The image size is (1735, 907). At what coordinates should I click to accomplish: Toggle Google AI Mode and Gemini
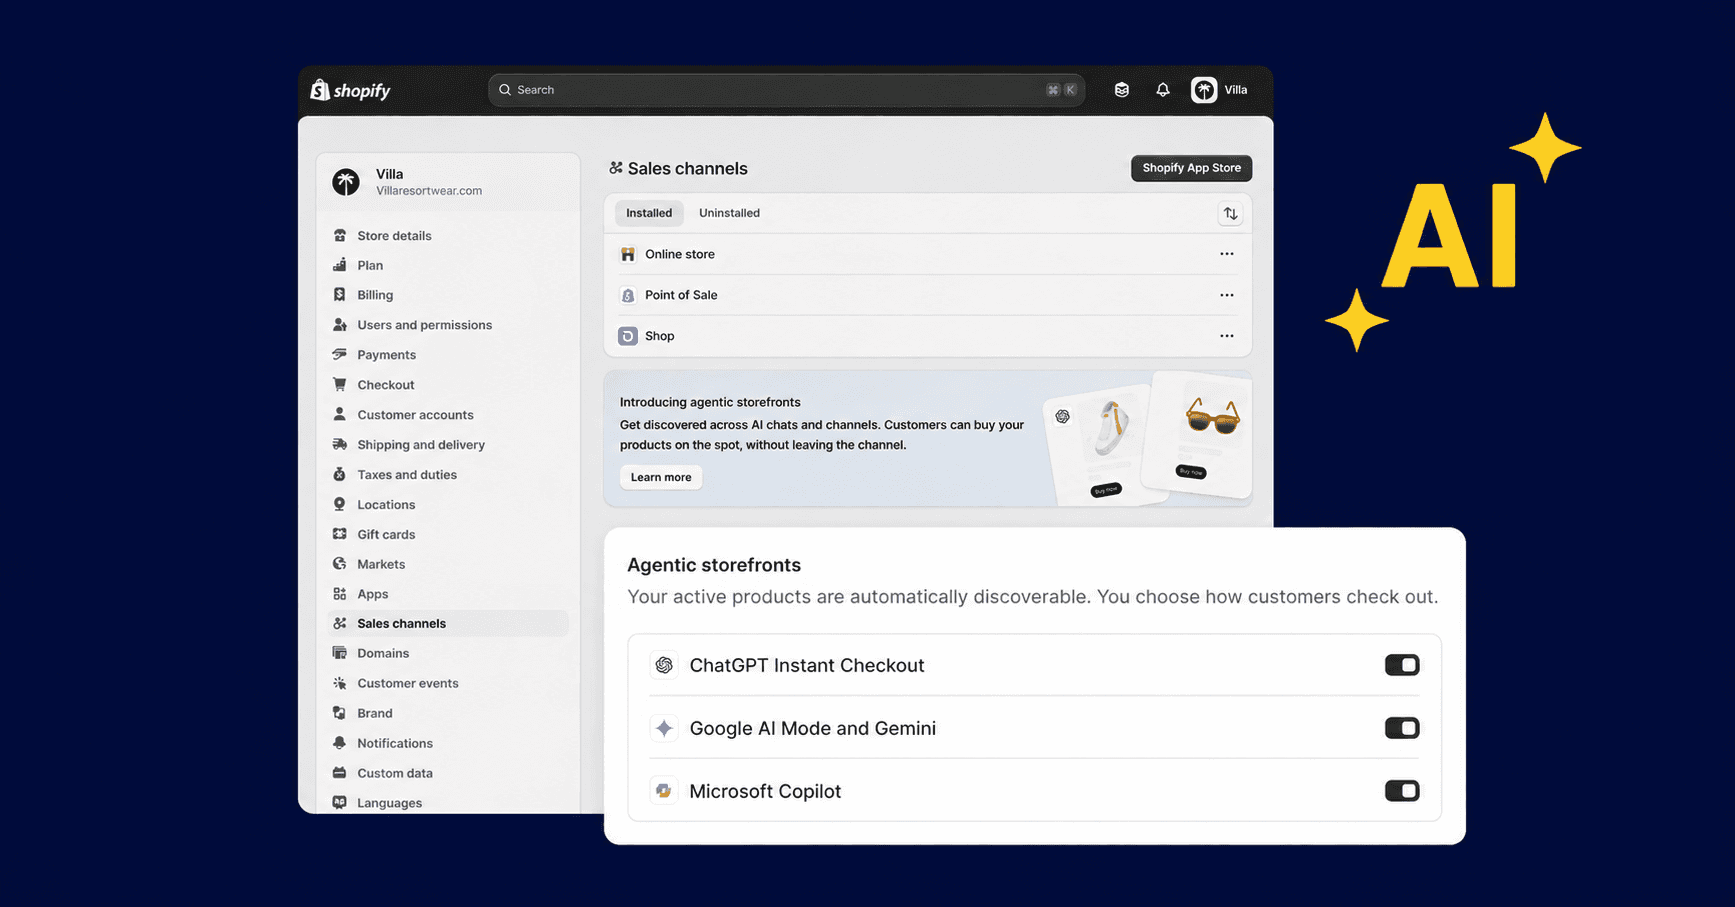pos(1402,728)
